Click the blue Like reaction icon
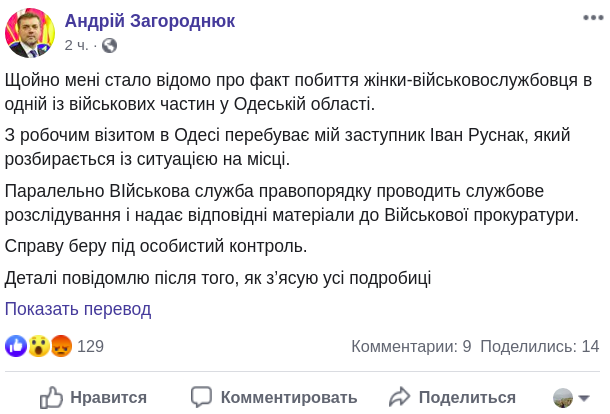610x414 pixels. tap(15, 346)
